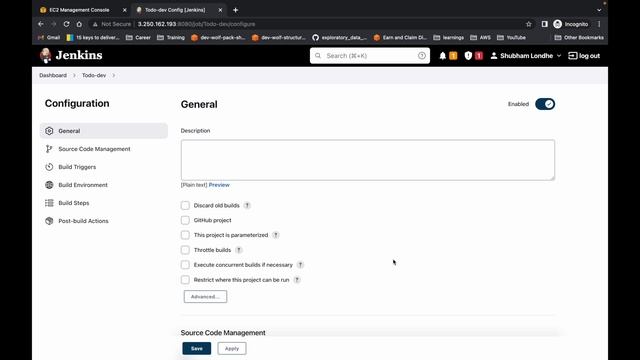Check Discard old builds
Screen dimensions: 640x360
coord(185,205)
